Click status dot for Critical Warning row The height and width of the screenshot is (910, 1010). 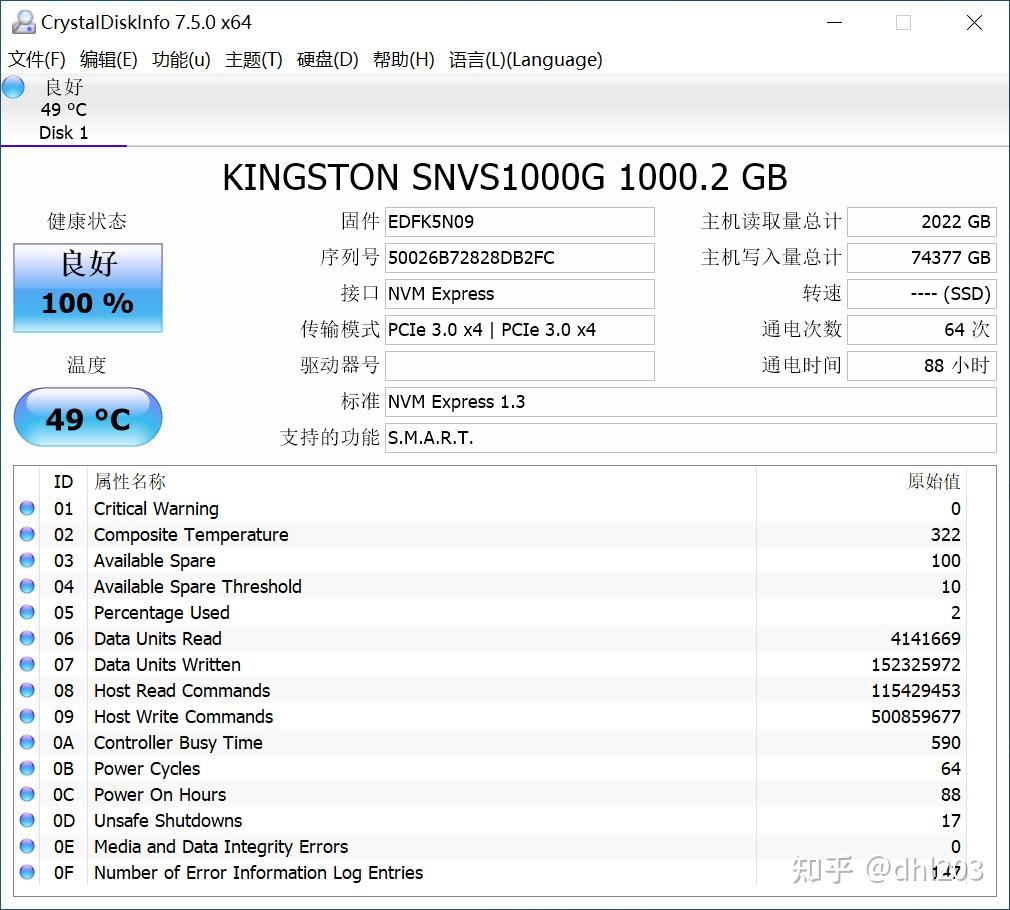(27, 508)
